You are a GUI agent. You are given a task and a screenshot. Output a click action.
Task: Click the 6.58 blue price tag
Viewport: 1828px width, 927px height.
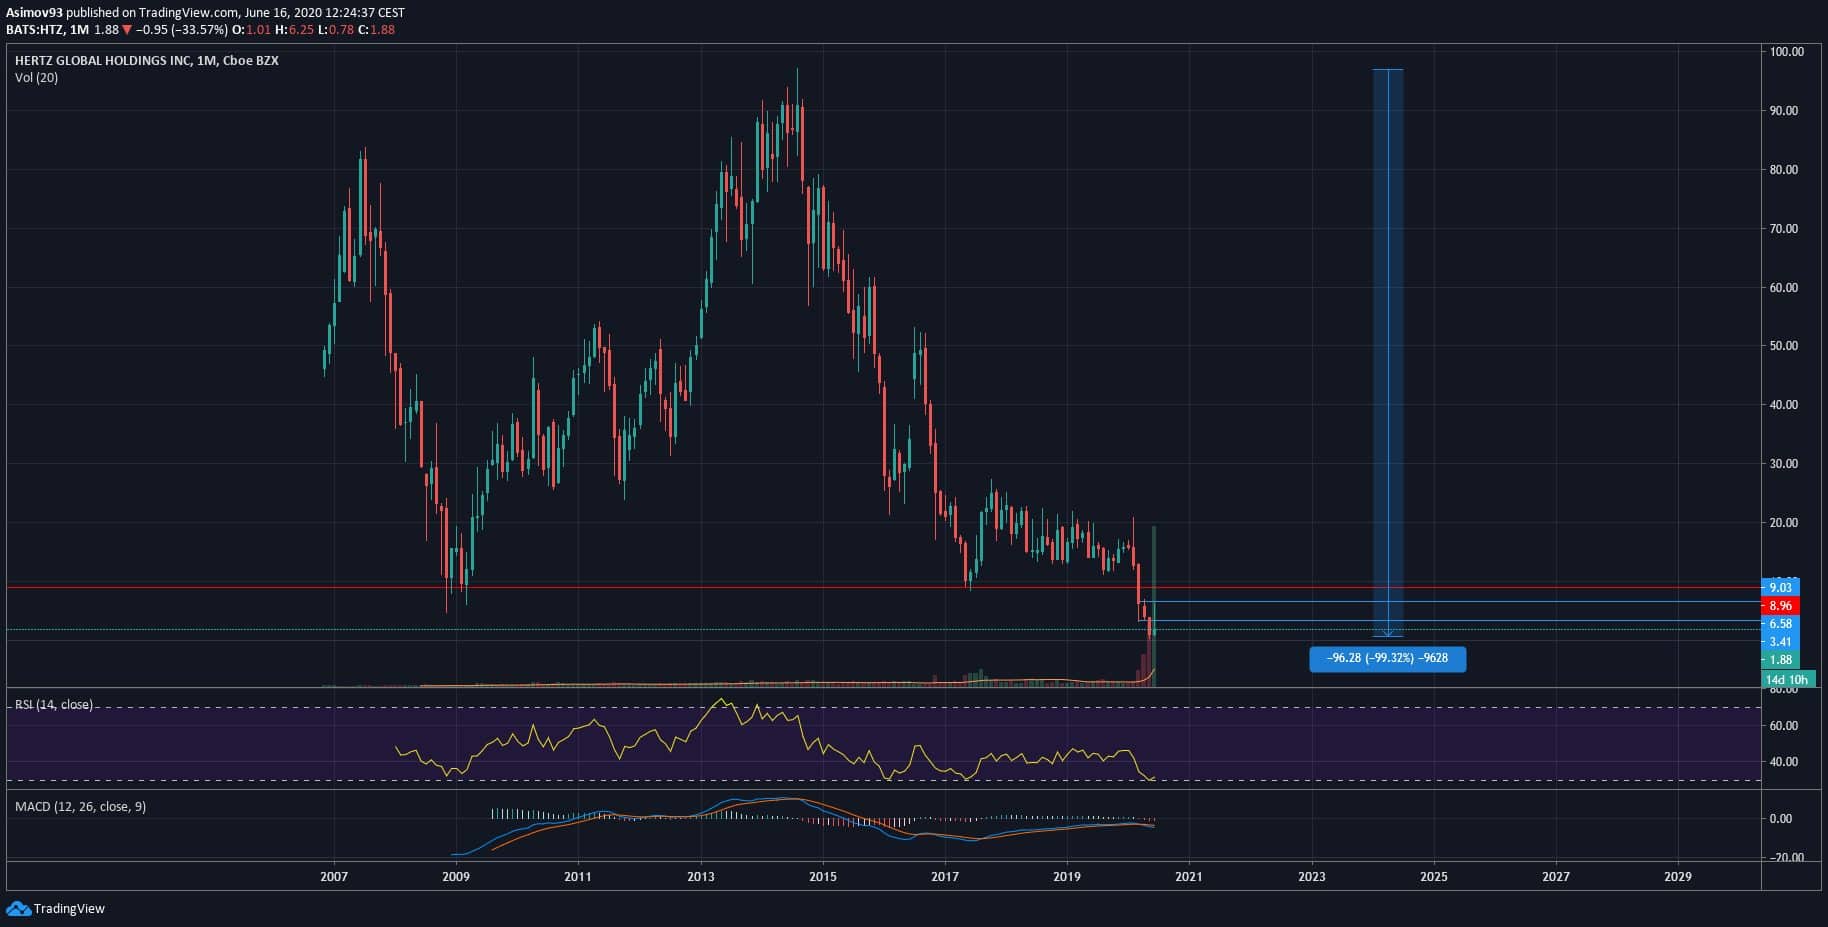(x=1780, y=624)
